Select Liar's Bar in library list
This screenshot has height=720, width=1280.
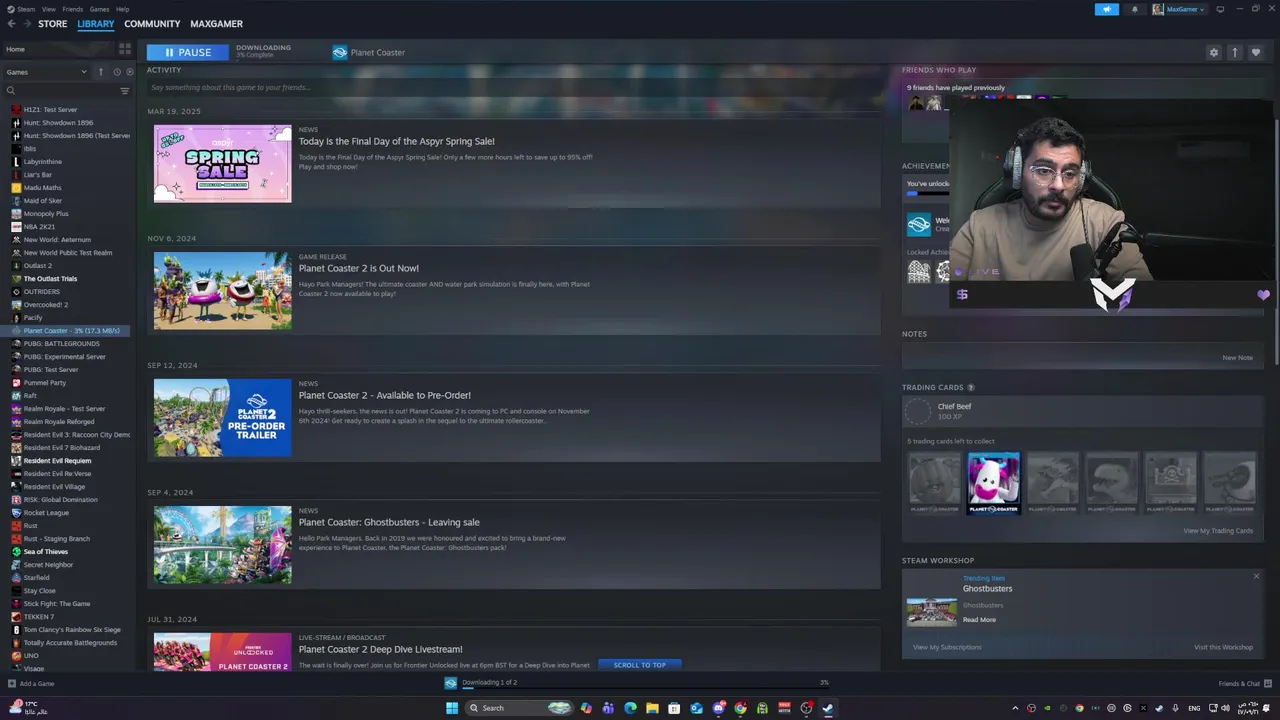[x=38, y=175]
